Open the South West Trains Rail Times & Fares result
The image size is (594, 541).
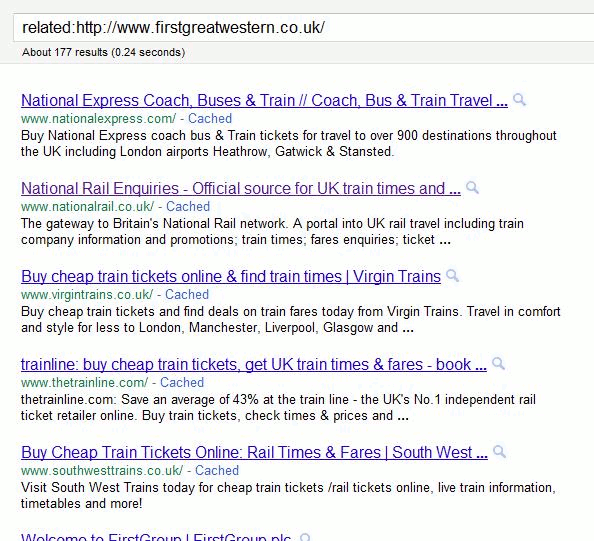[x=254, y=452]
